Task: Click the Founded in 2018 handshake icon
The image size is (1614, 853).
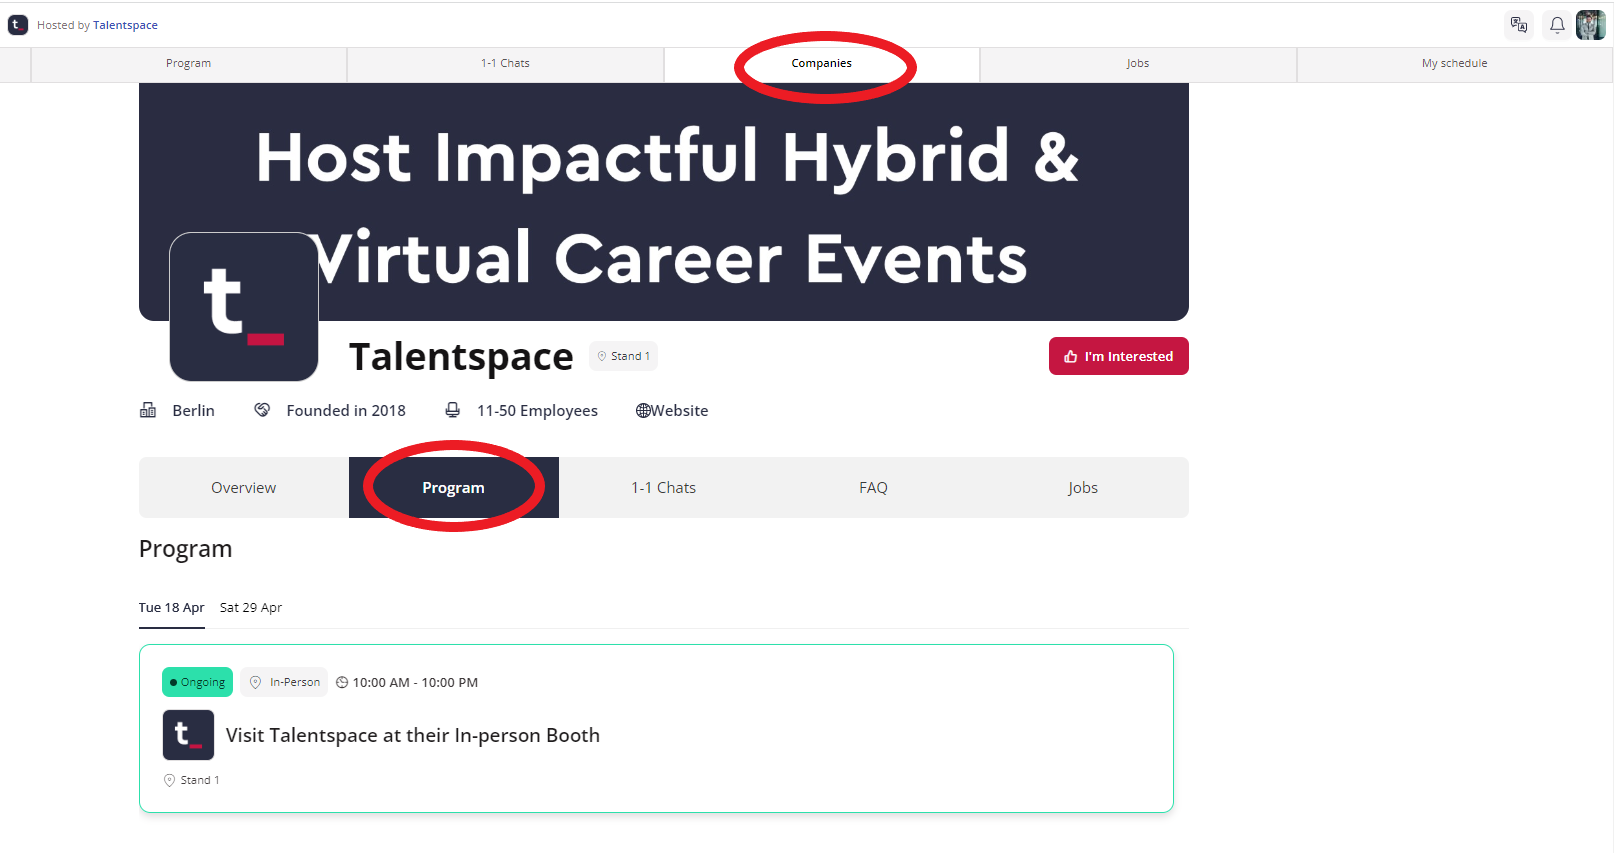Action: (262, 410)
